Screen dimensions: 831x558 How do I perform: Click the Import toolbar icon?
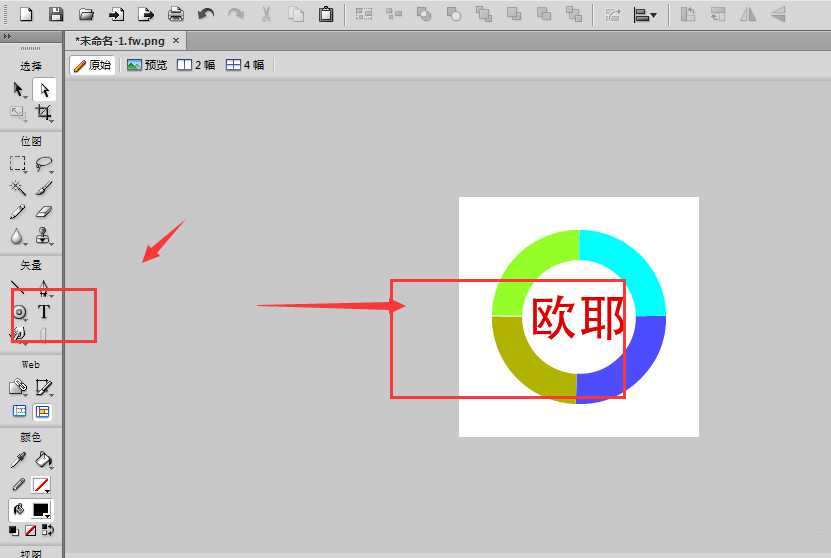pyautogui.click(x=116, y=14)
